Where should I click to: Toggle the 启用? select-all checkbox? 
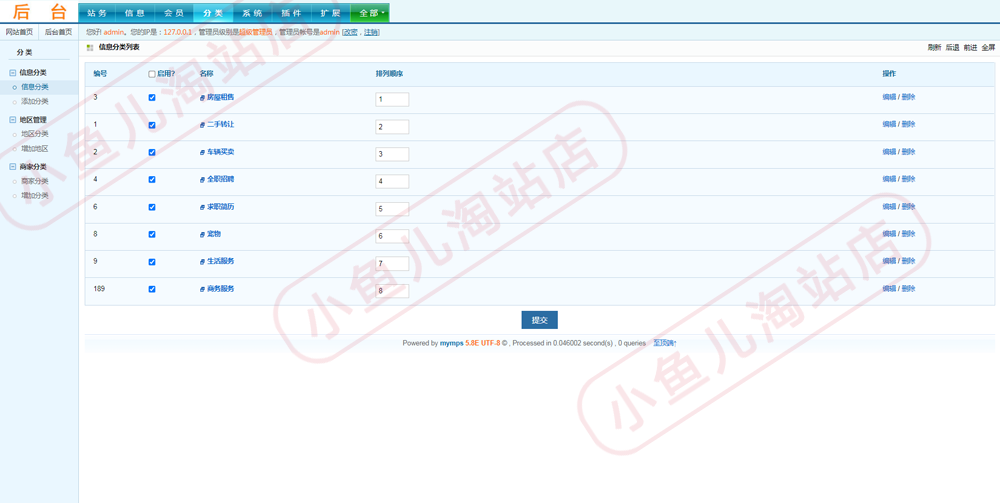(152, 74)
